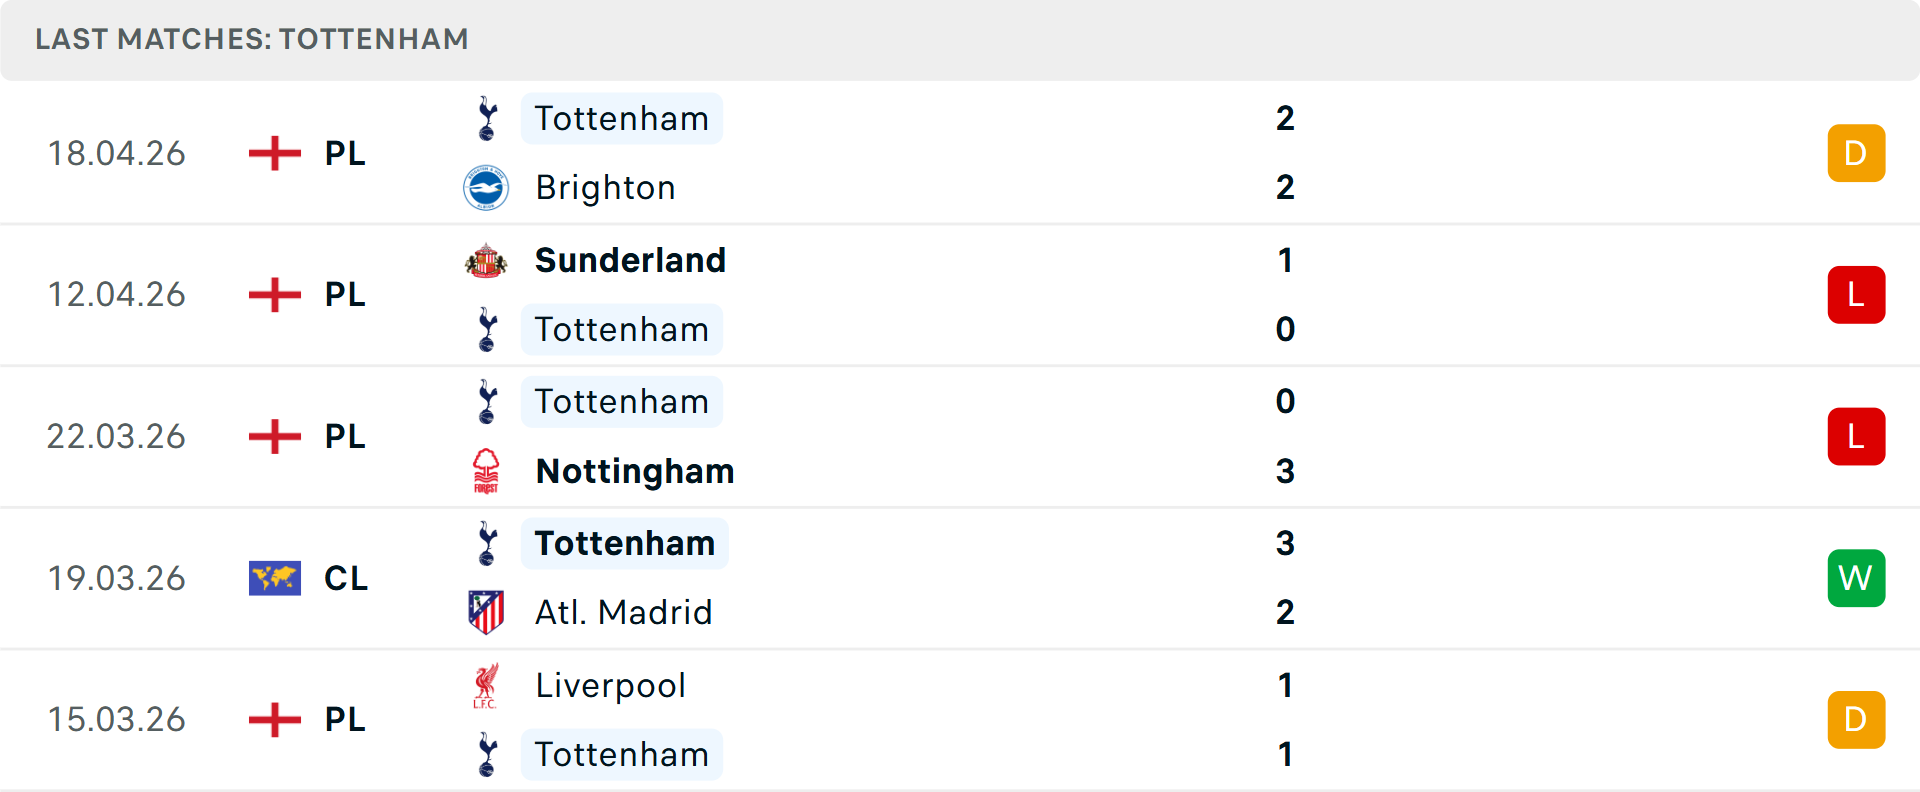This screenshot has width=1920, height=792.
Task: Click the CL competition label
Action: click(346, 578)
